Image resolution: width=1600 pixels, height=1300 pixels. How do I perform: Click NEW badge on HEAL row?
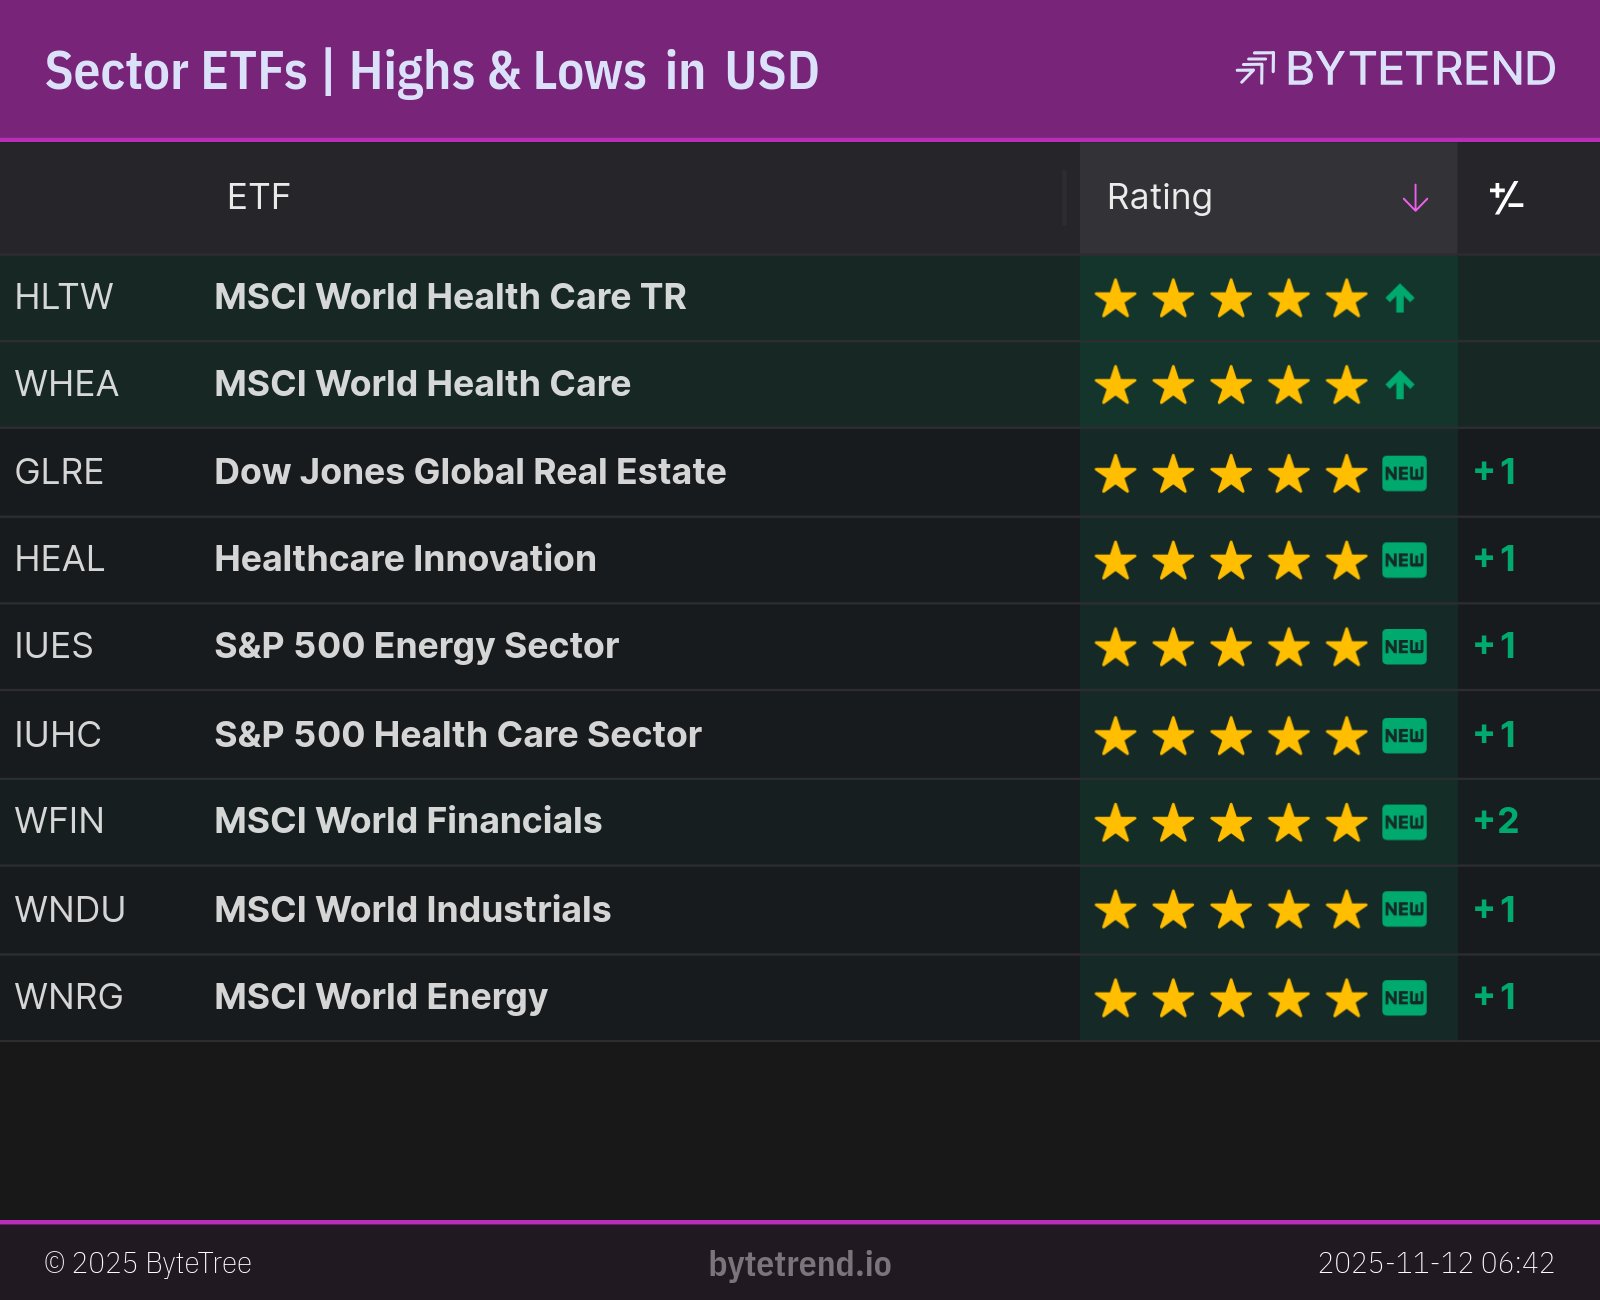point(1404,560)
